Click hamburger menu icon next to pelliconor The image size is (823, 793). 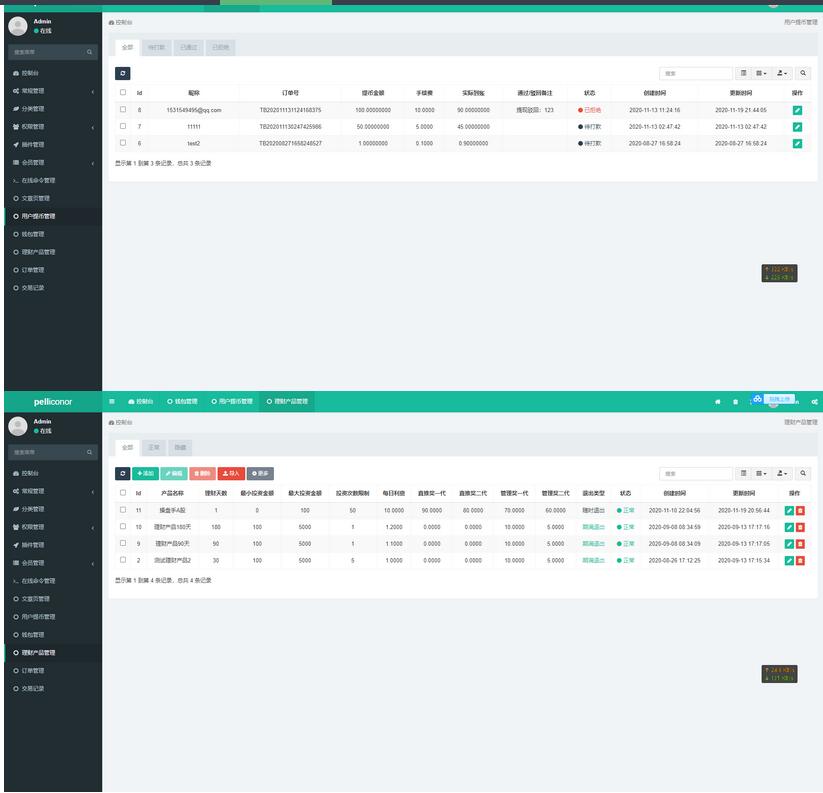112,401
